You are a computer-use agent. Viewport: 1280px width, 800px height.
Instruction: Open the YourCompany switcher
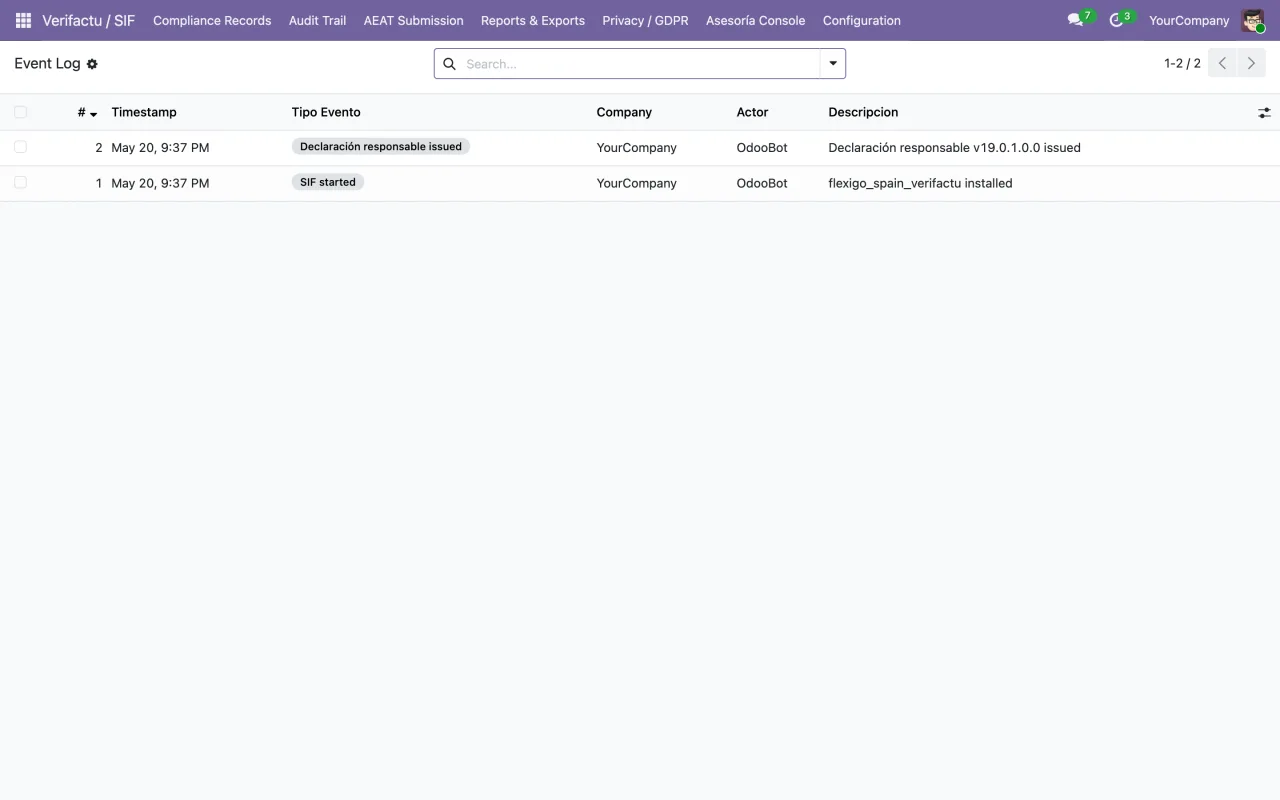(1189, 20)
